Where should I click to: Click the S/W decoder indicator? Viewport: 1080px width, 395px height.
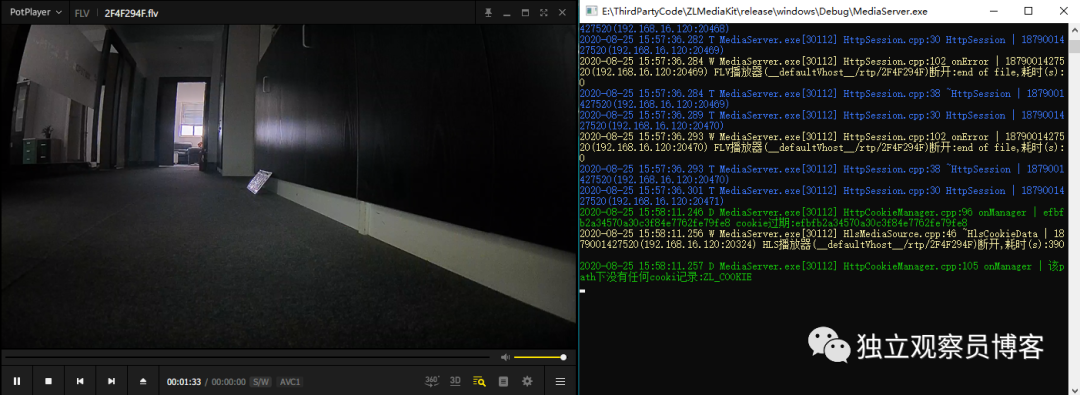pos(261,382)
